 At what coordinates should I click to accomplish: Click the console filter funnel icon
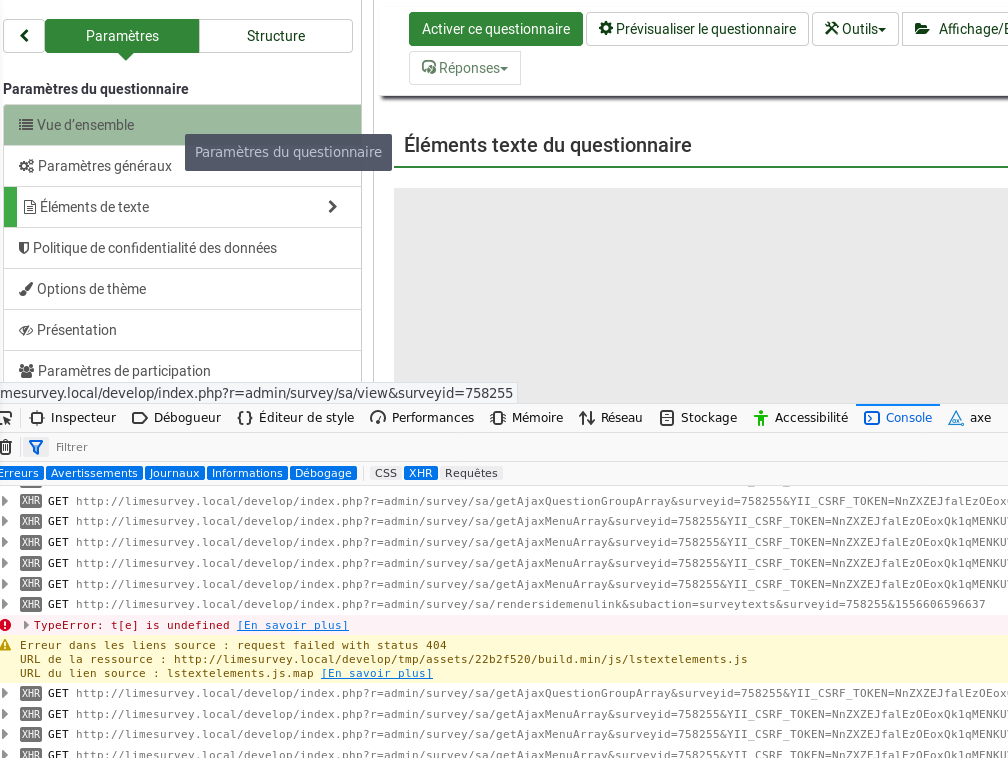click(x=36, y=447)
